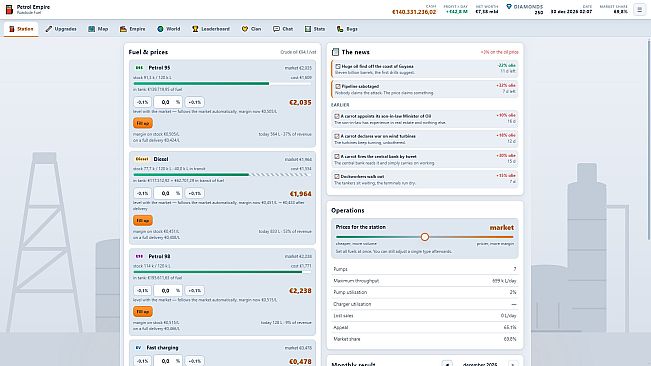Screen dimensions: 651x366
Task: Open the Station tab
Action: 21,29
